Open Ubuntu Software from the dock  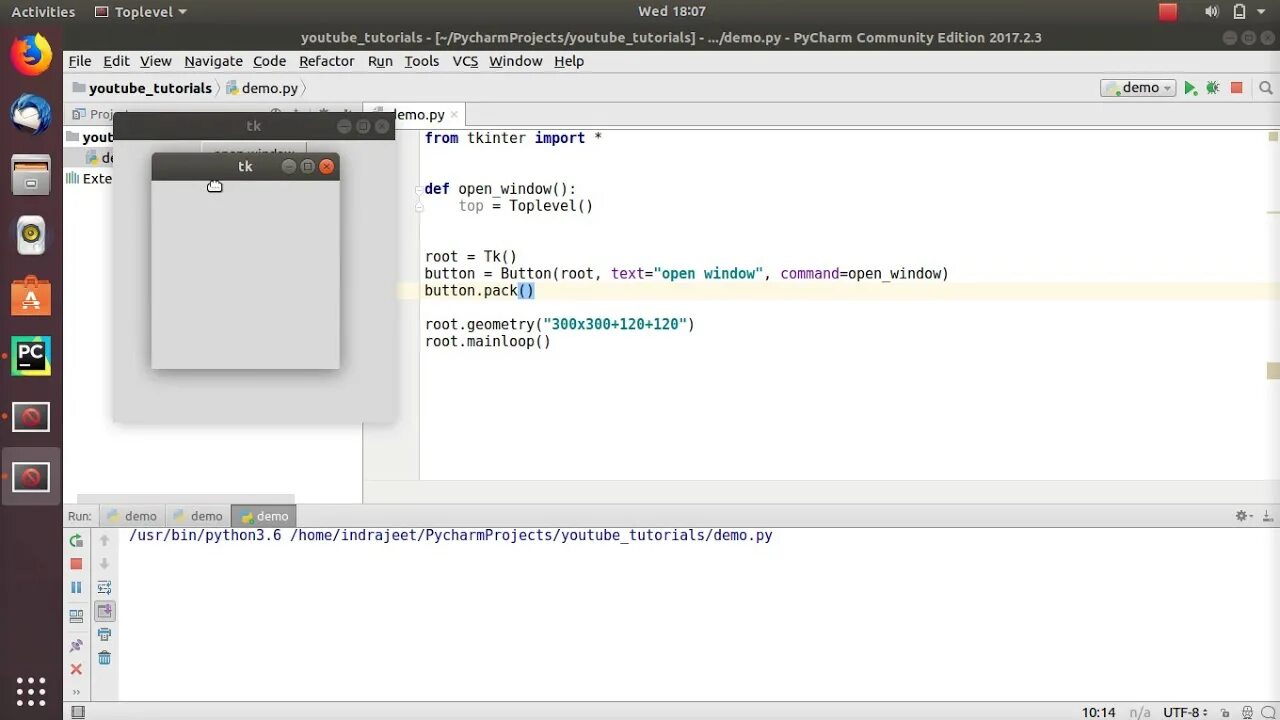31,296
